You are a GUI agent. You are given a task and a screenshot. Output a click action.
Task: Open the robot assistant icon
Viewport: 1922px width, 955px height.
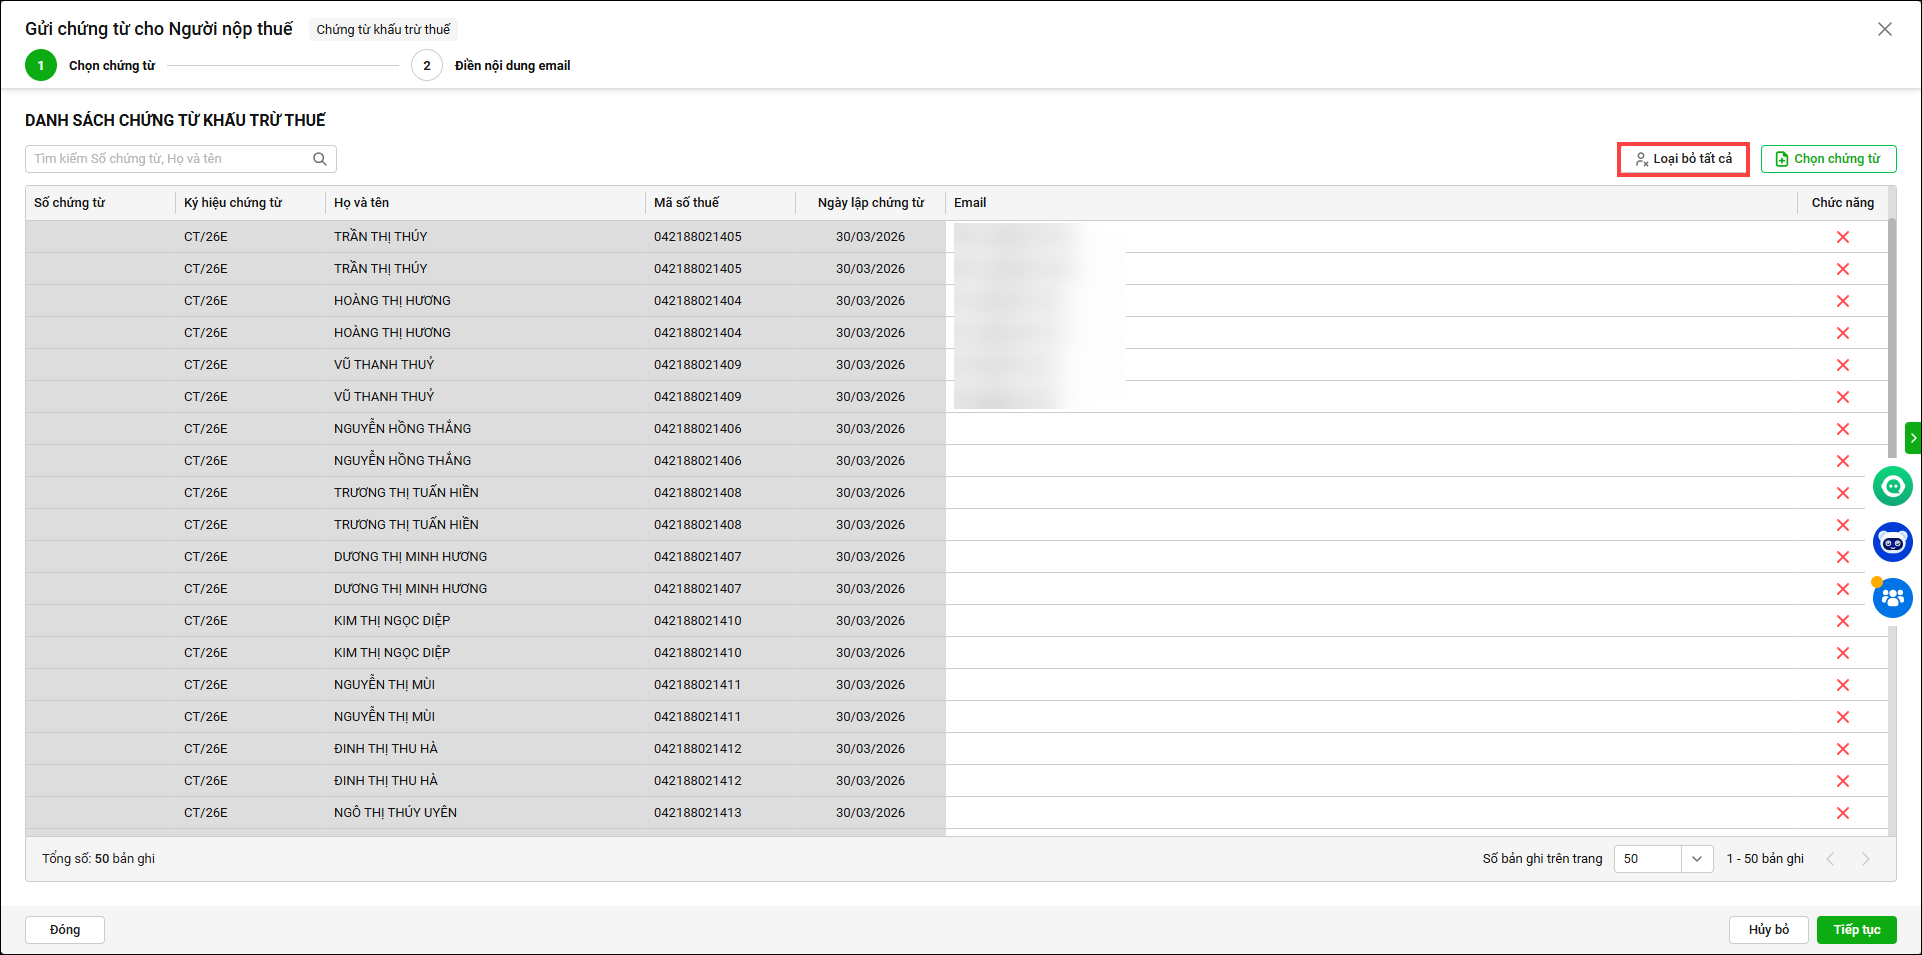pyautogui.click(x=1892, y=542)
